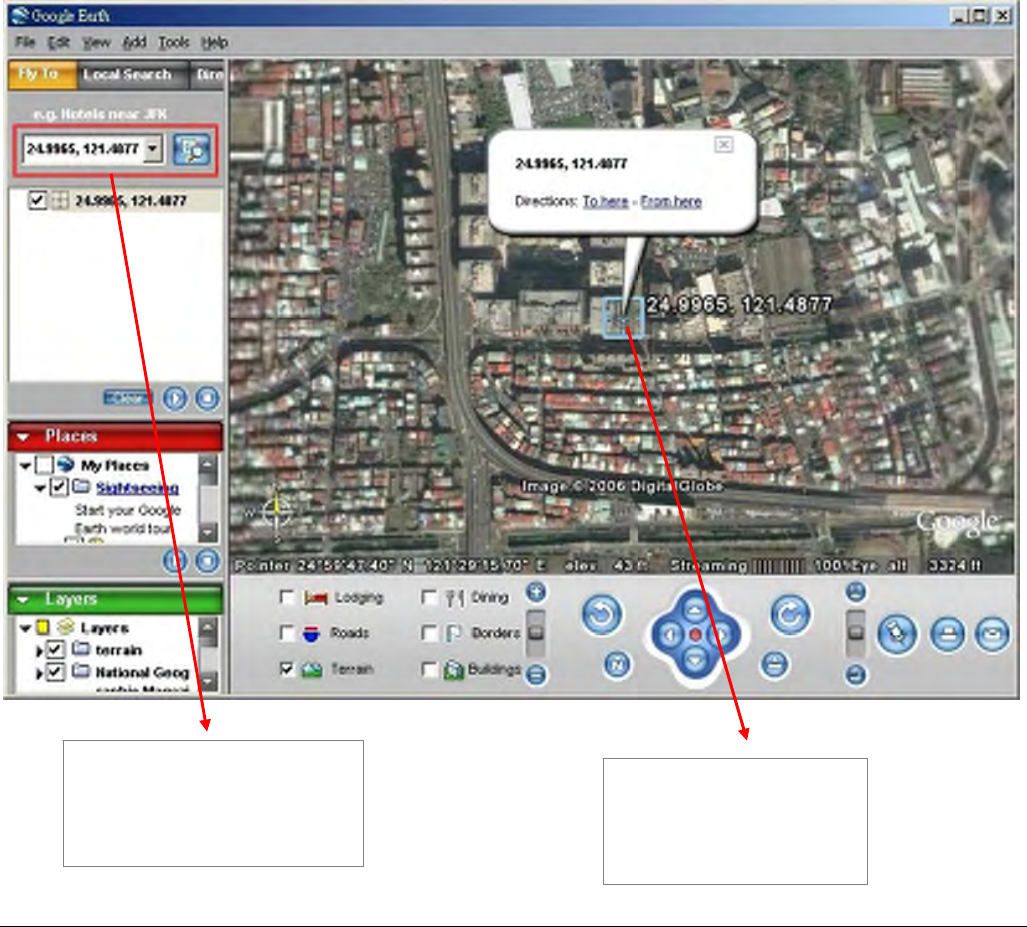
Task: Uncheck the National Geog layer checkbox
Action: click(x=56, y=672)
